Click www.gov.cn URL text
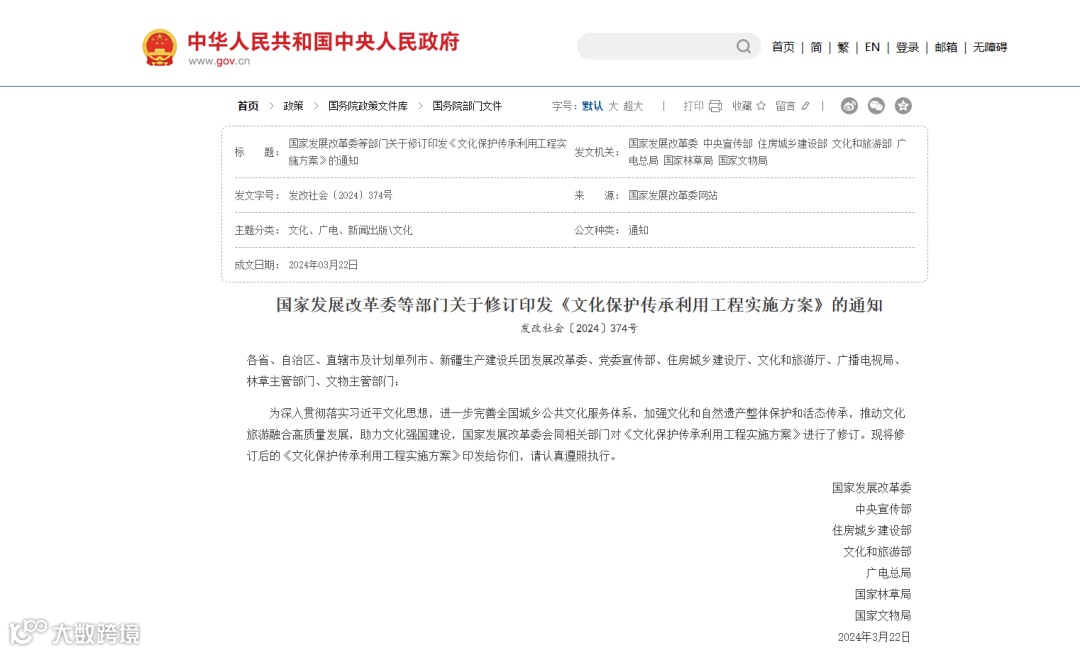The height and width of the screenshot is (653, 1080). click(x=219, y=61)
